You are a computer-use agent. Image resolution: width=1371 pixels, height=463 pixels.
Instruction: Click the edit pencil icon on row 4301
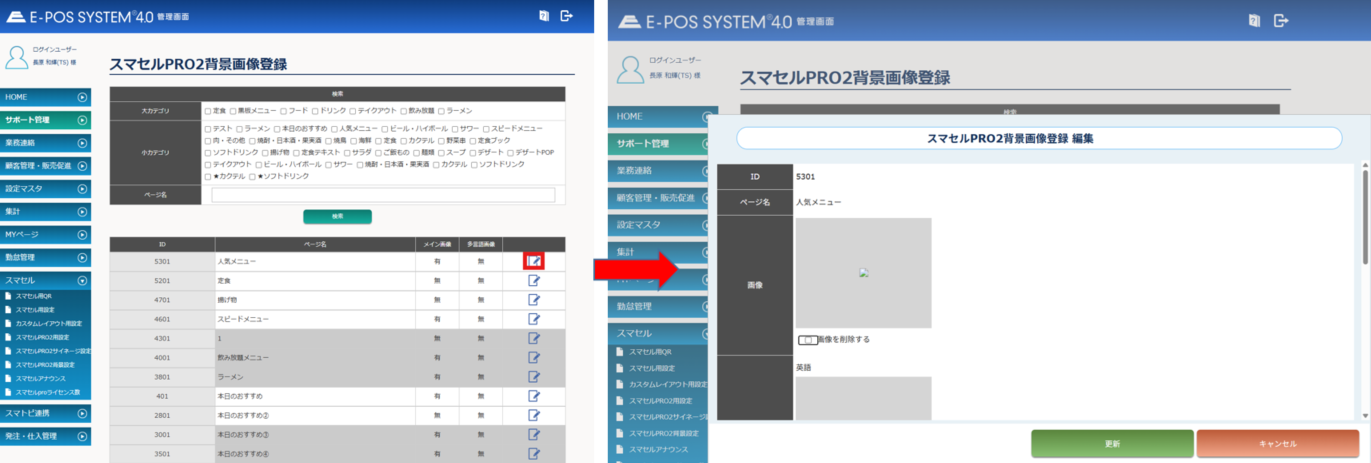pos(534,338)
